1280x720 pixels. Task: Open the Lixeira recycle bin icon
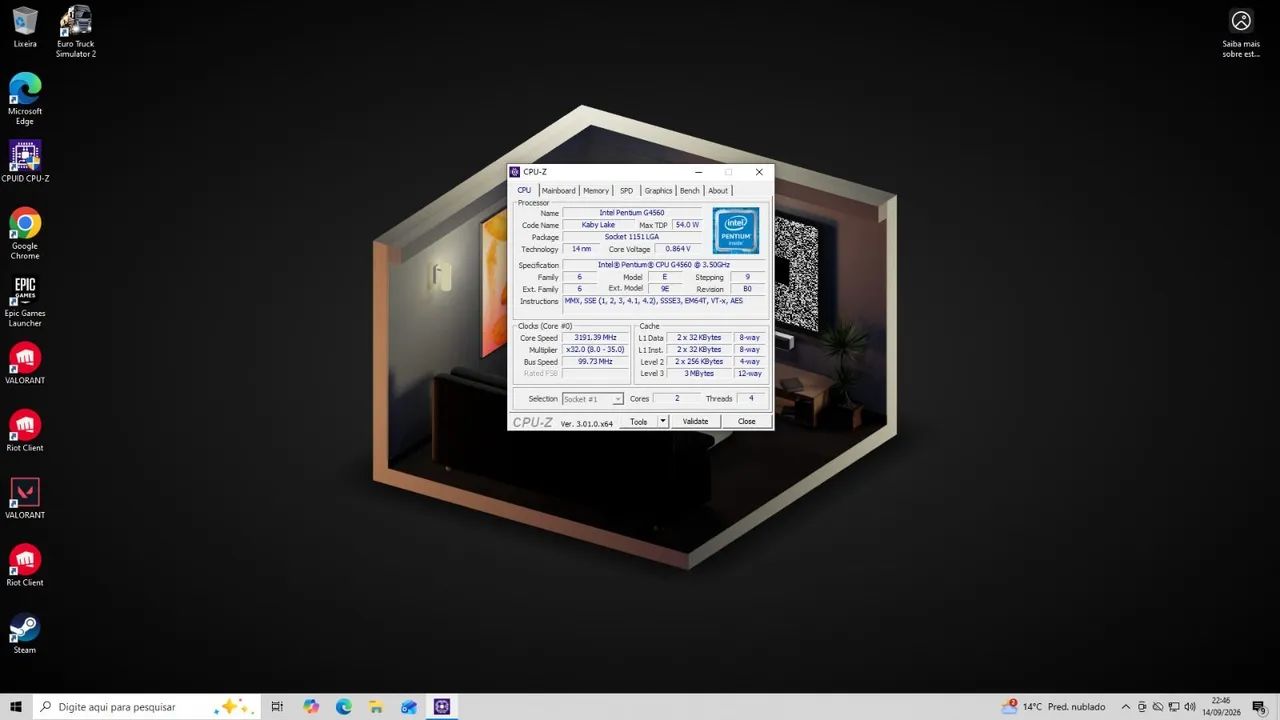[25, 27]
